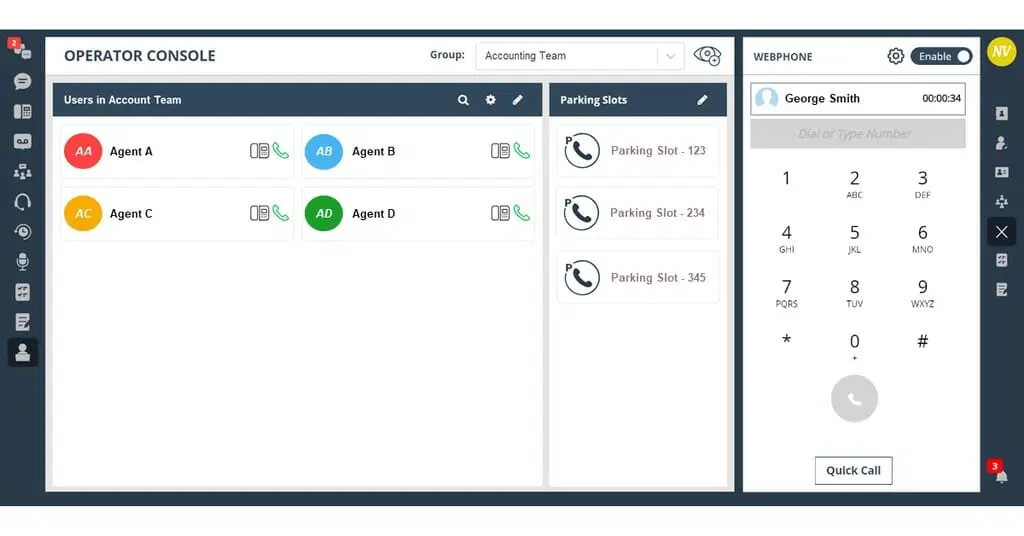Image resolution: width=1024 pixels, height=536 pixels.
Task: Click the AD avatar of Agent D
Action: [324, 213]
